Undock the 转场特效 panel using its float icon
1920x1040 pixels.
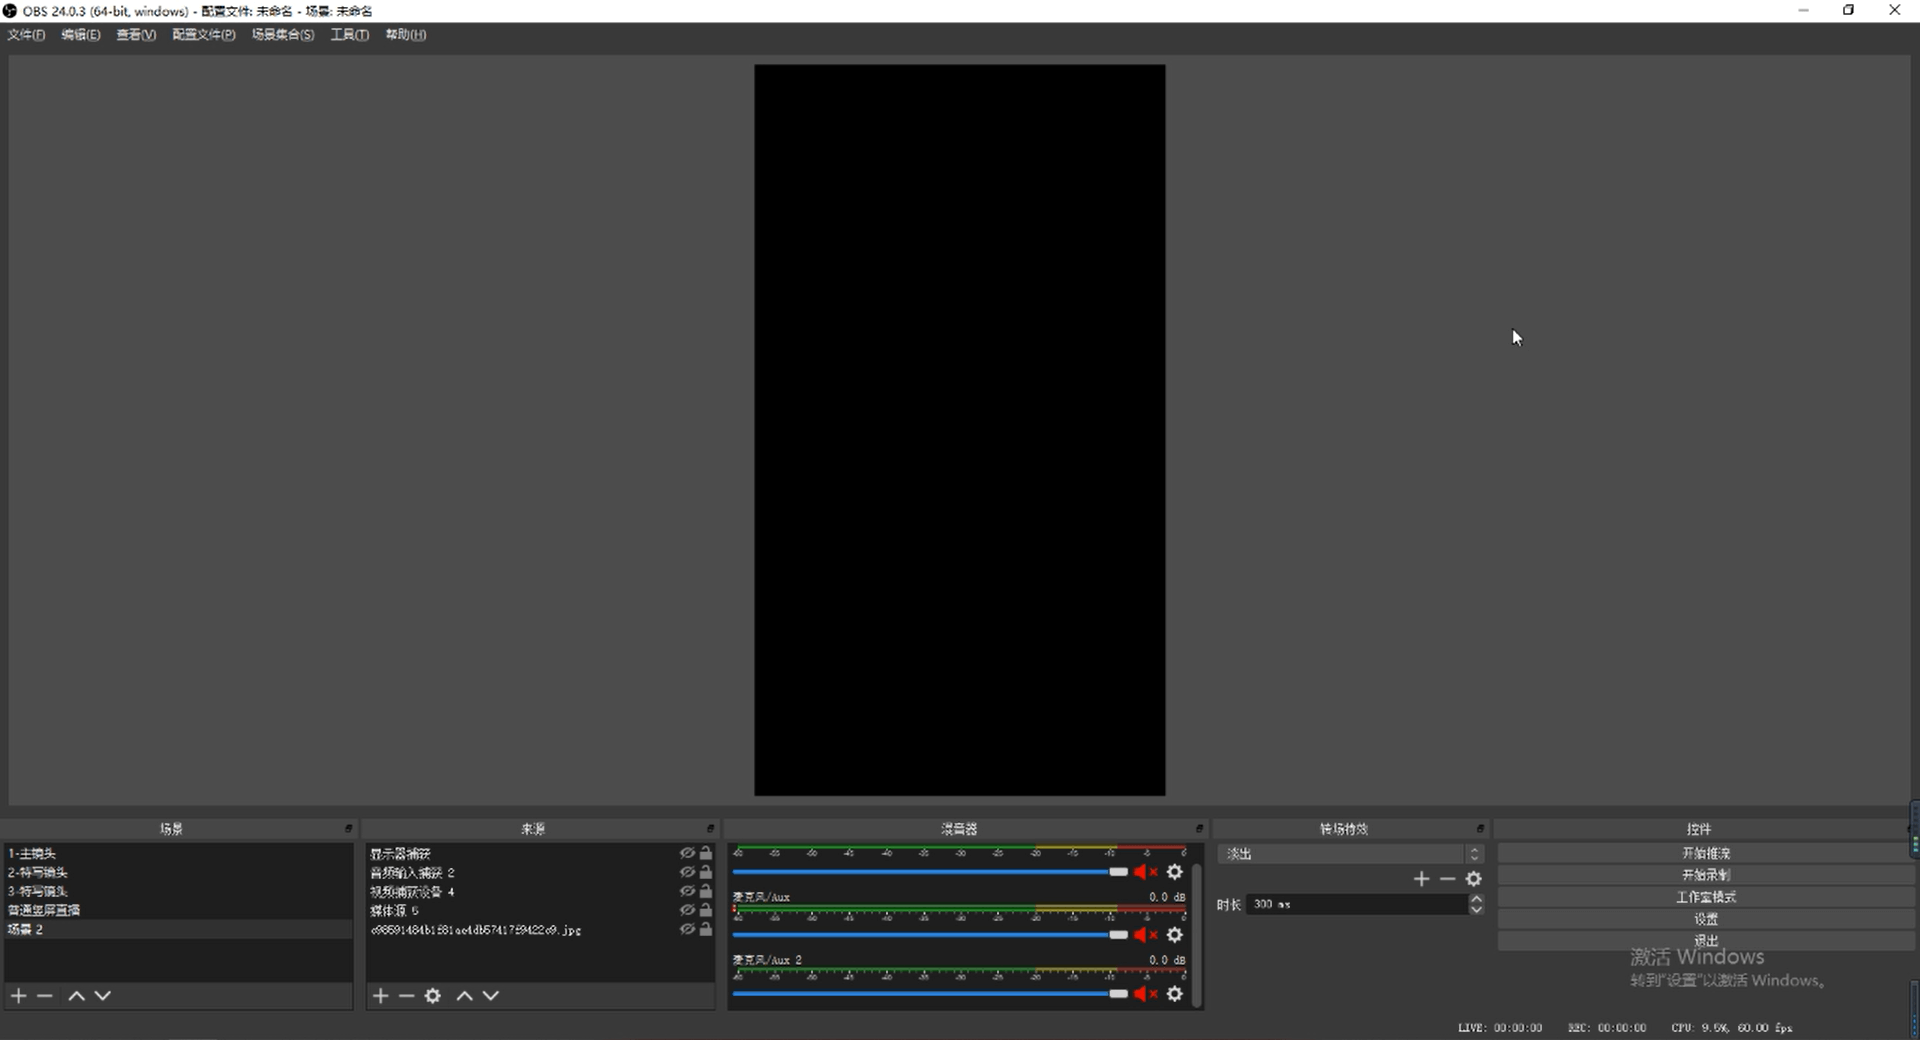click(1480, 828)
